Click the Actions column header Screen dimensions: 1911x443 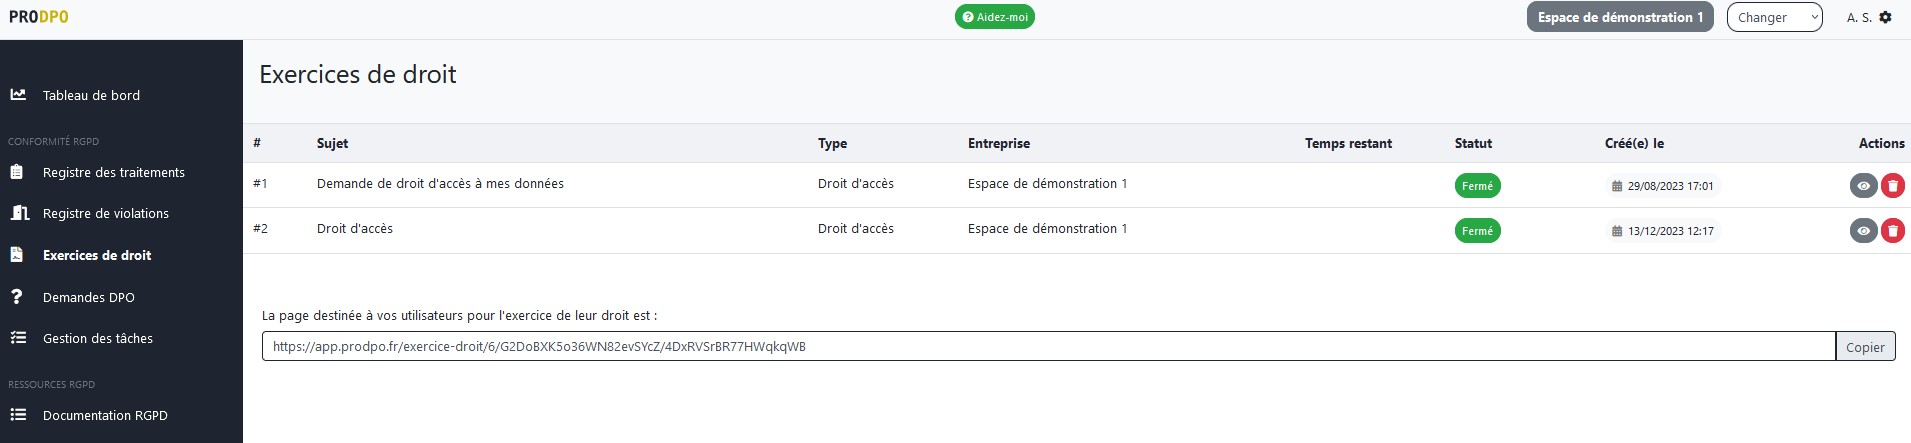pos(1881,143)
